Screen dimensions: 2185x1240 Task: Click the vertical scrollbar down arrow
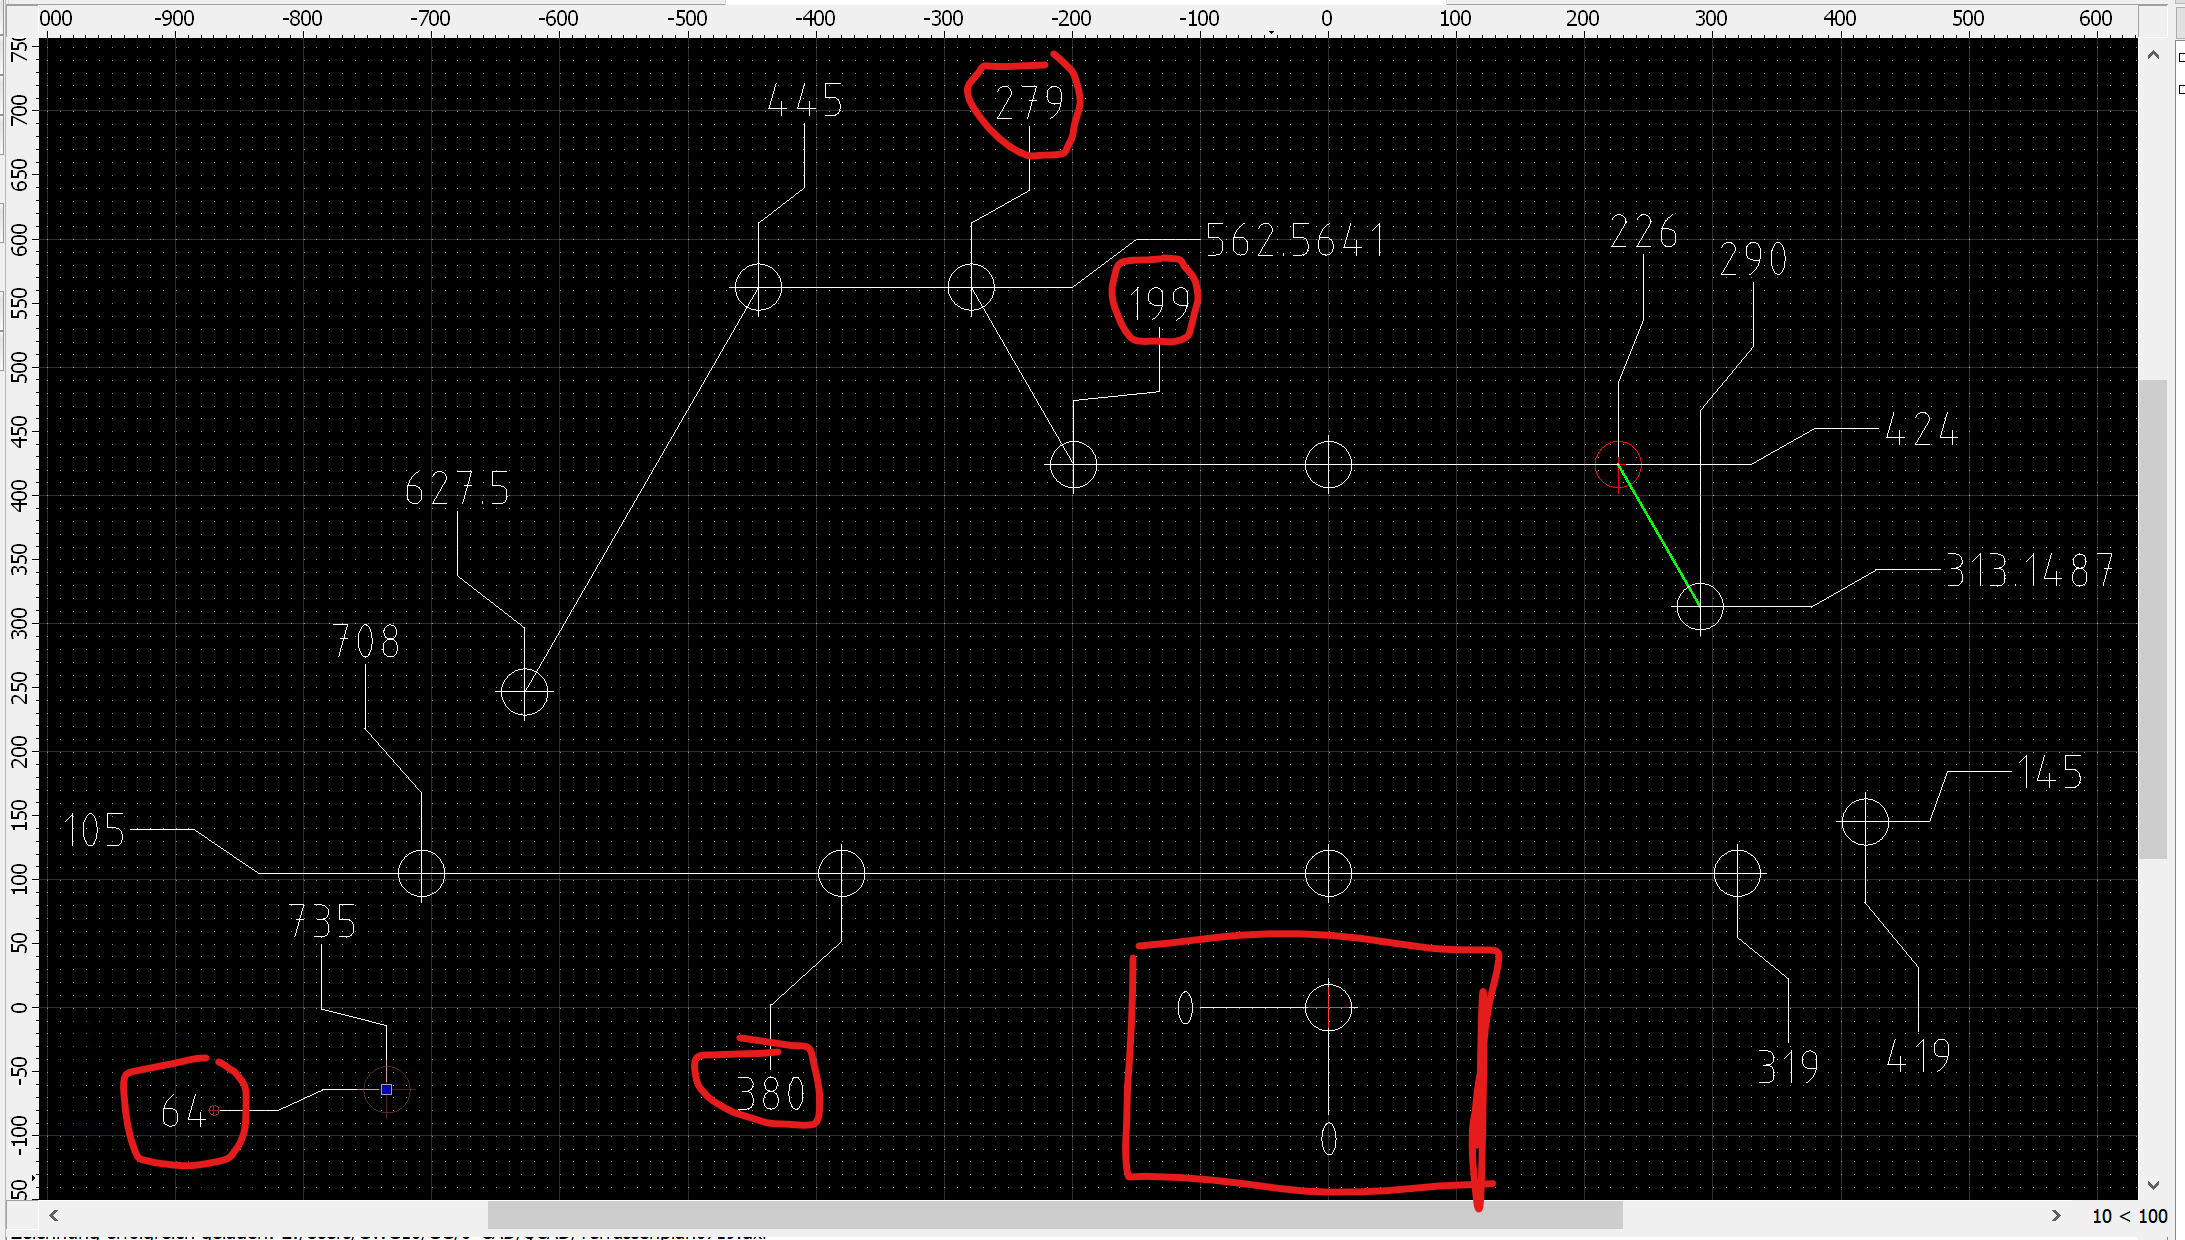[x=2153, y=1186]
